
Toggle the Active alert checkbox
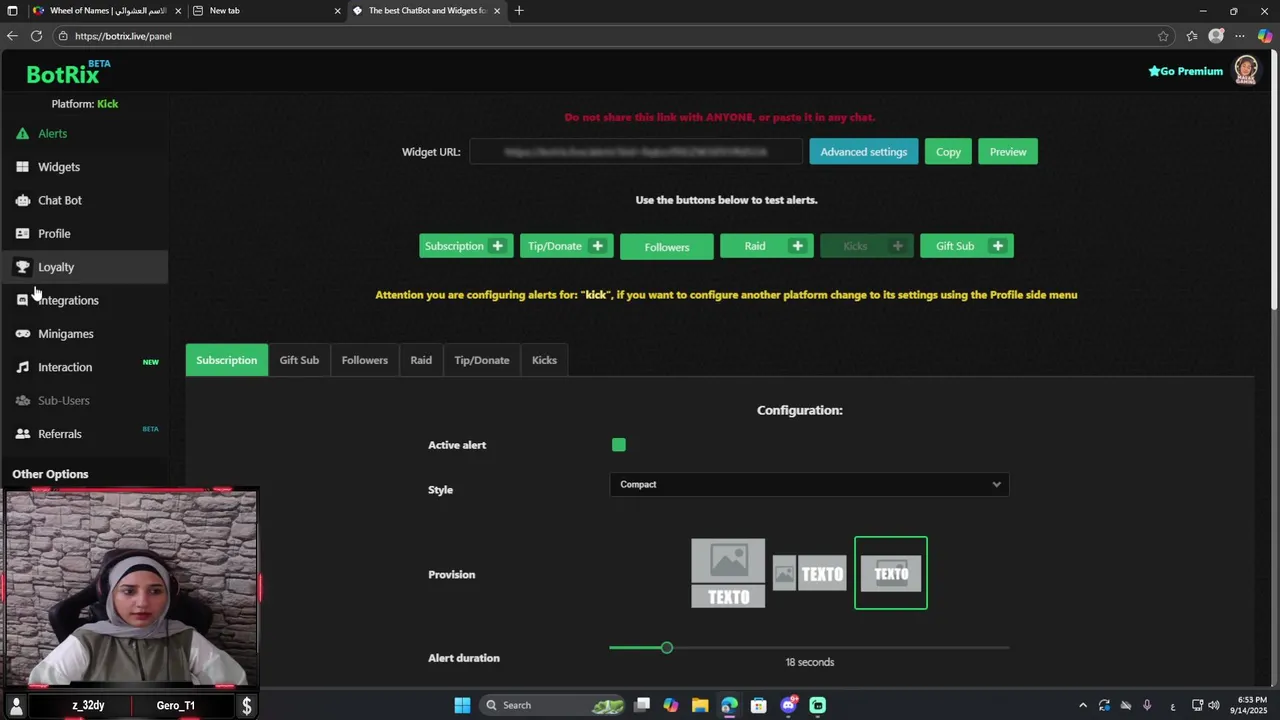click(619, 445)
